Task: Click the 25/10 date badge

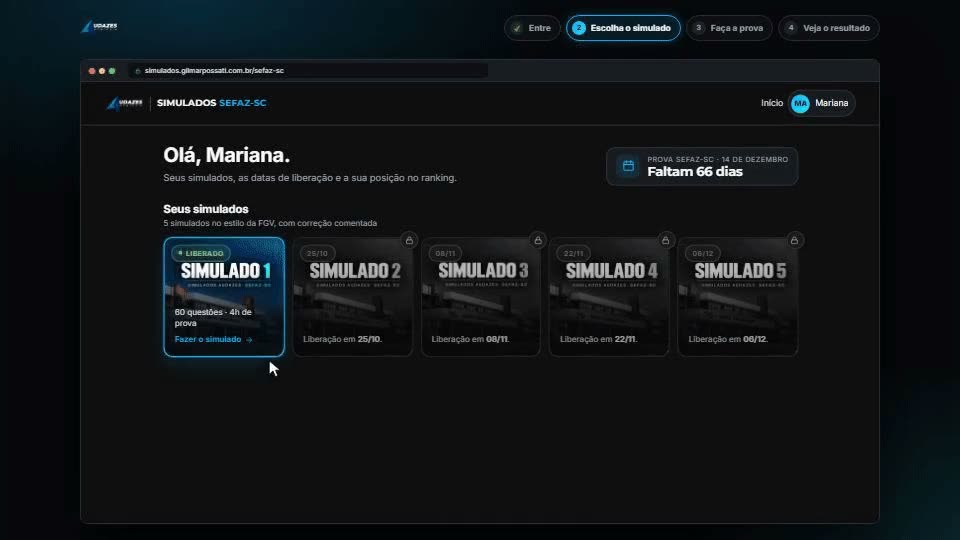Action: [x=317, y=253]
